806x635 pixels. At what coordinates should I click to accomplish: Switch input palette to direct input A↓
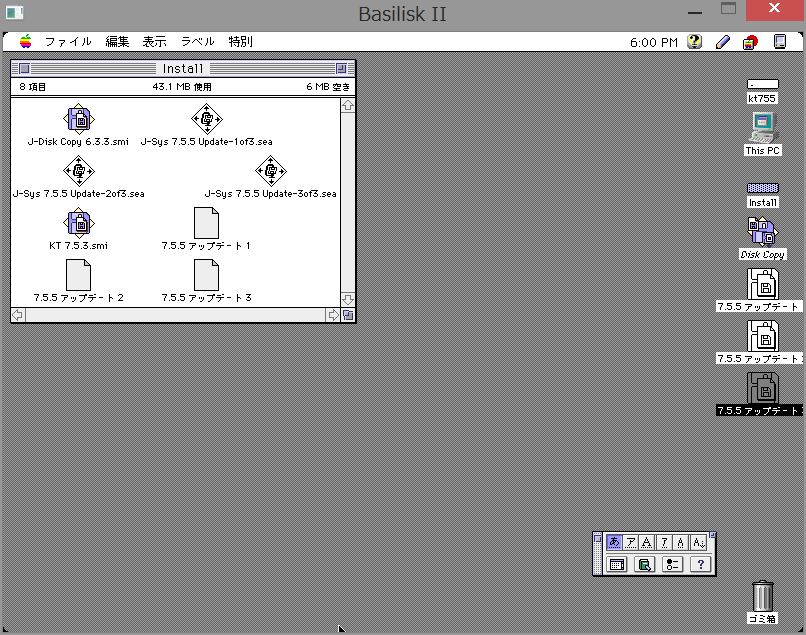pos(699,542)
